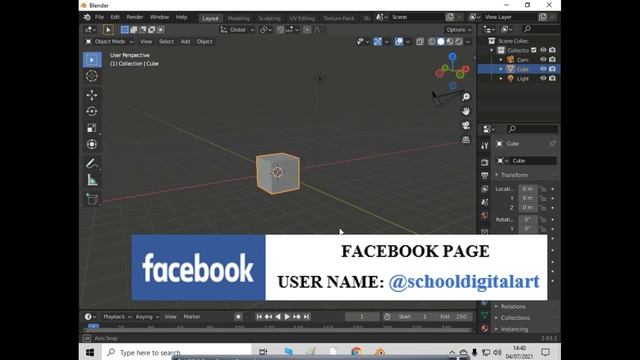640x360 pixels.
Task: Open the World properties tab
Action: click(484, 216)
